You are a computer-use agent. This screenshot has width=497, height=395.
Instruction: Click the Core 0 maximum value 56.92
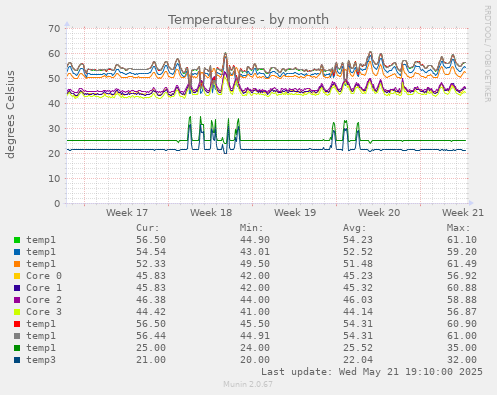pos(462,276)
